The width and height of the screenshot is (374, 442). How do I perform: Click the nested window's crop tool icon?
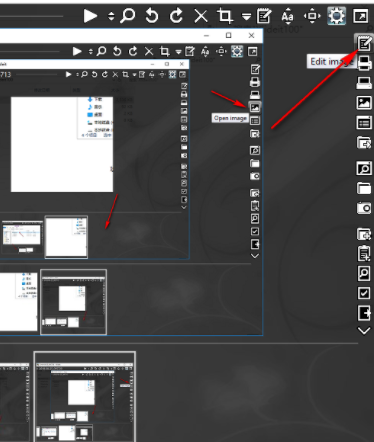(164, 51)
